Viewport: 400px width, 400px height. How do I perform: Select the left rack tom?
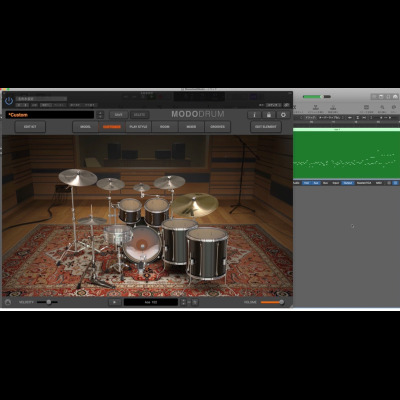[130, 210]
